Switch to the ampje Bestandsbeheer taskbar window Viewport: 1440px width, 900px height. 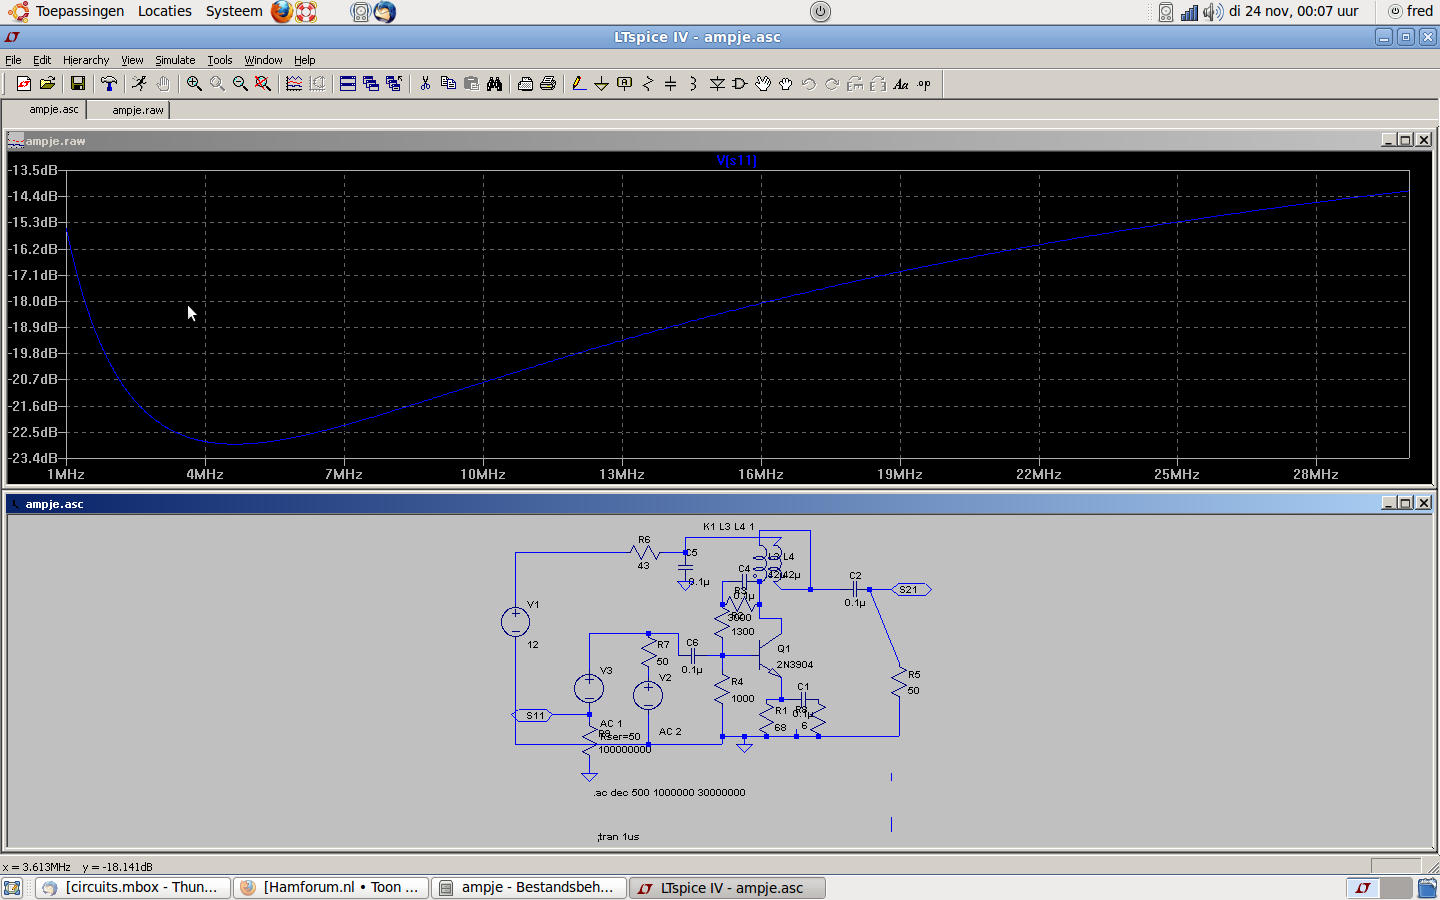click(x=529, y=888)
